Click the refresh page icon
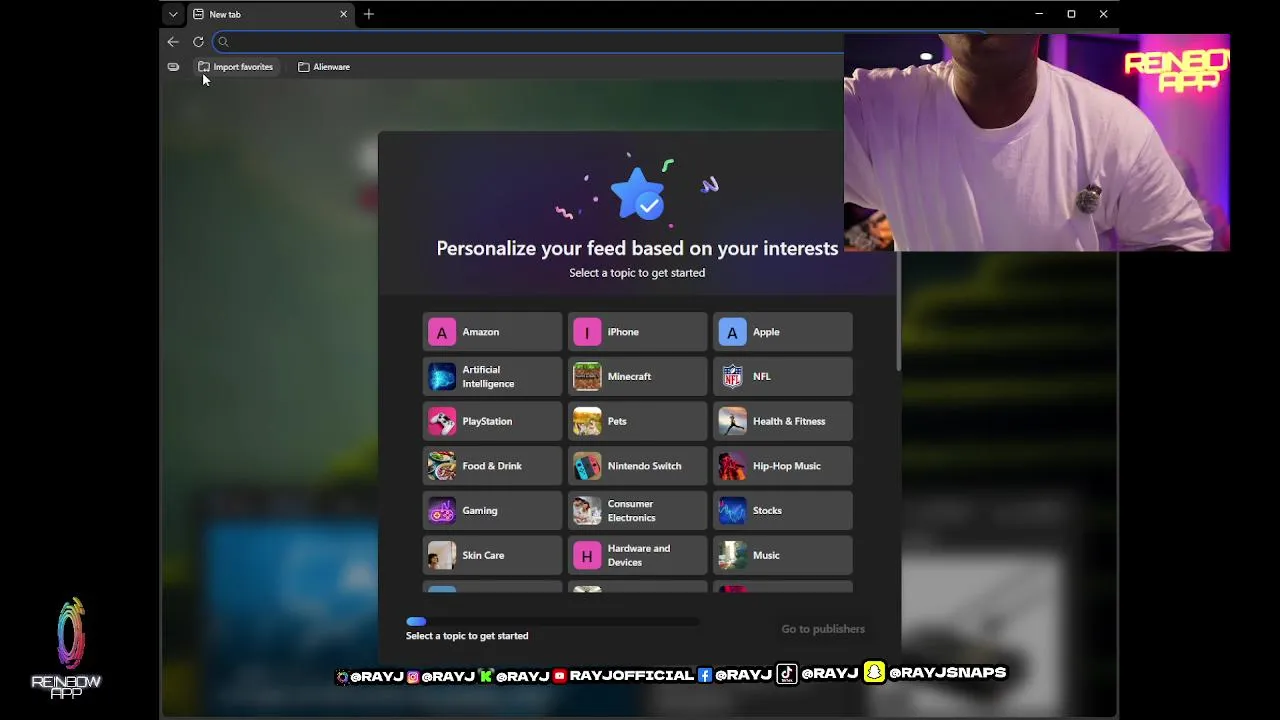Screen dimensions: 1280x720 click(x=198, y=42)
